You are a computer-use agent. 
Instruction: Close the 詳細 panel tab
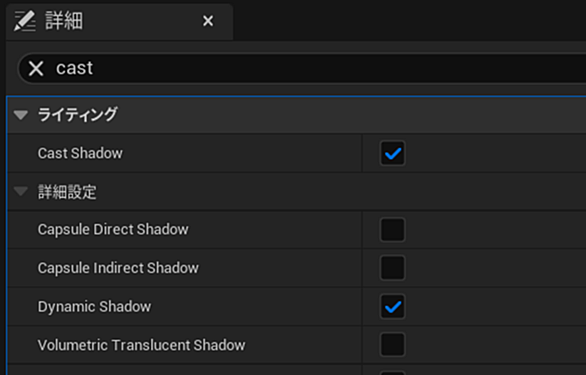pyautogui.click(x=208, y=21)
